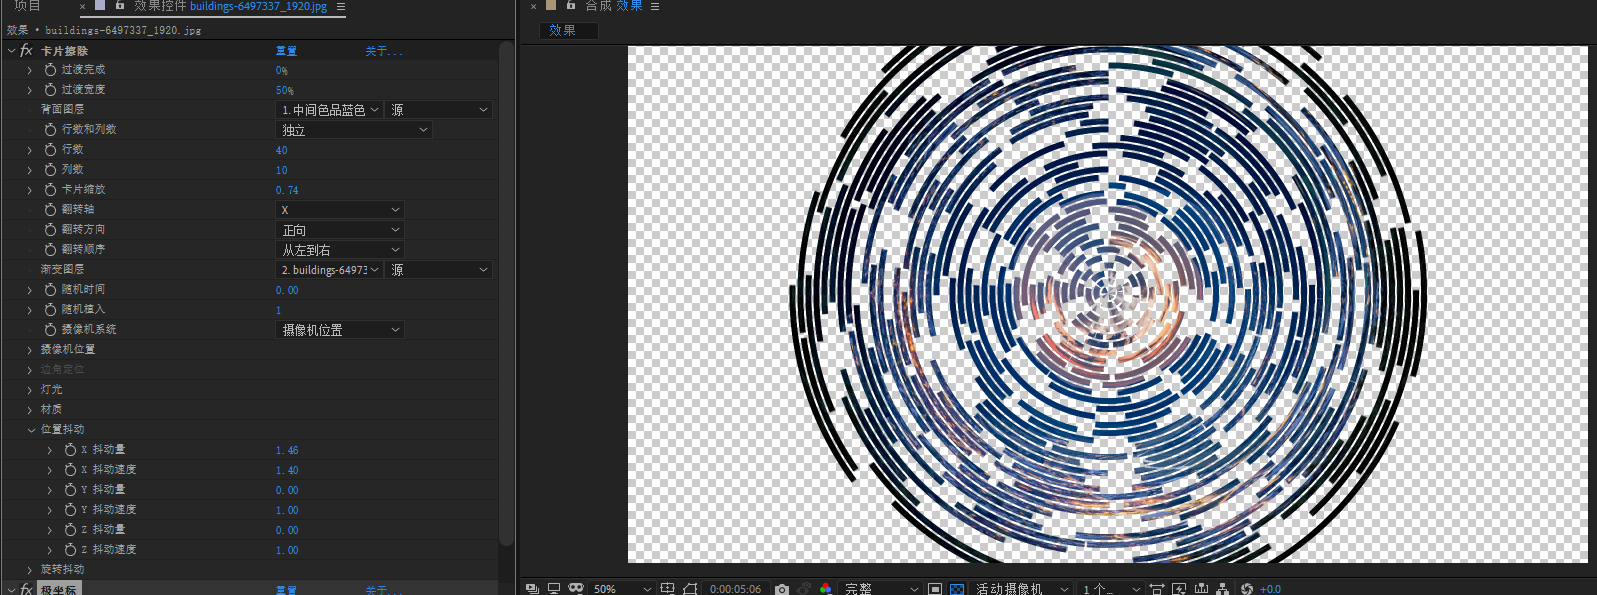1597x595 pixels.
Task: Open 背面图层 layer dropdown 中间色品蓝色
Action: [329, 110]
